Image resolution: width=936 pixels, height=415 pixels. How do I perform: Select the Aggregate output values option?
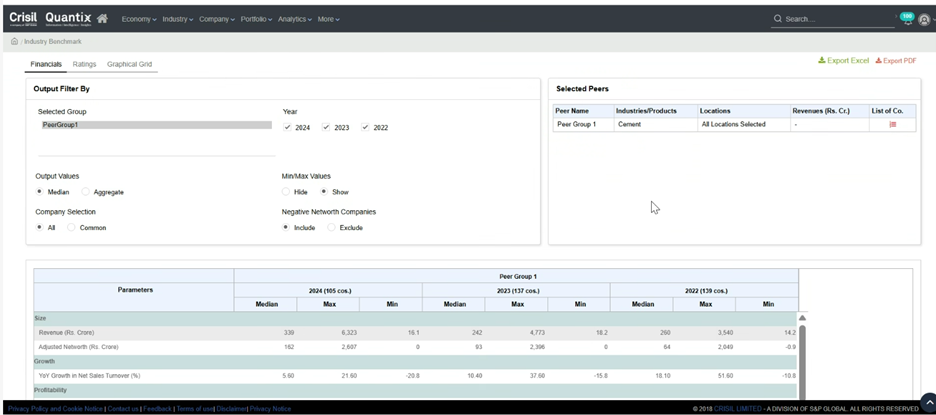[x=86, y=192]
